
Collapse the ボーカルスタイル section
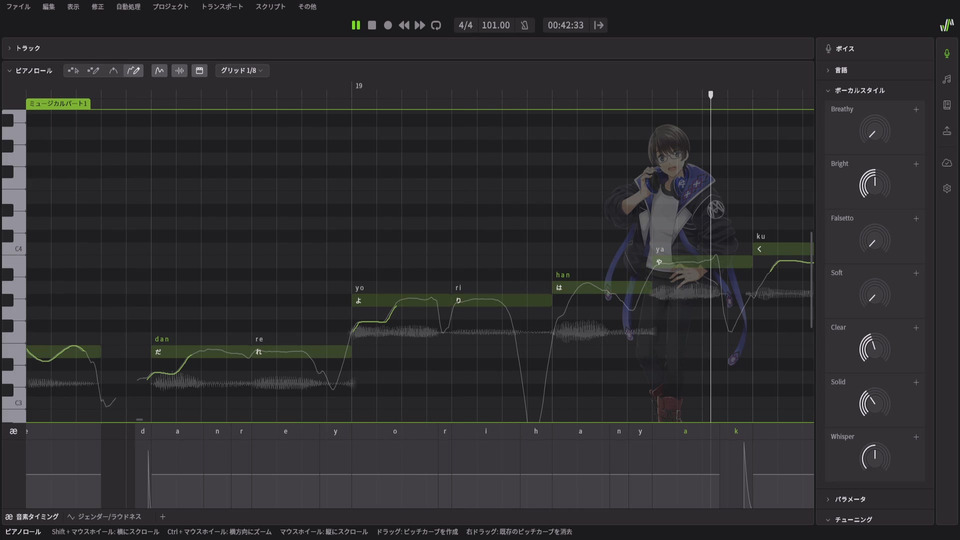click(828, 91)
